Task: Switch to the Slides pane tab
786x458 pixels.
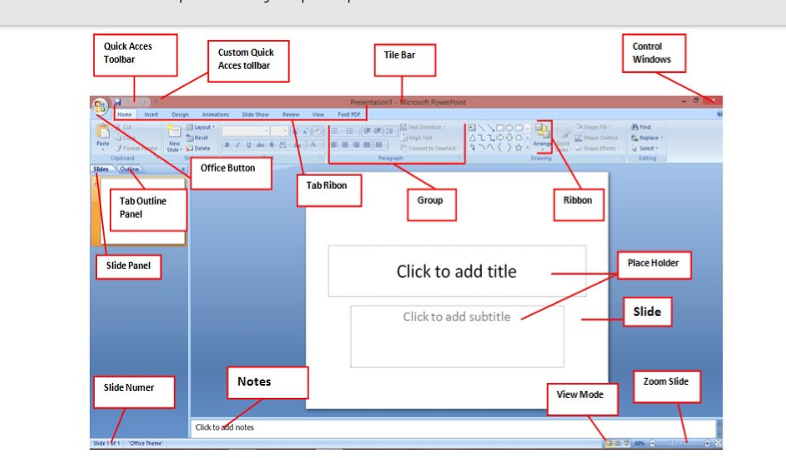Action: pos(101,169)
